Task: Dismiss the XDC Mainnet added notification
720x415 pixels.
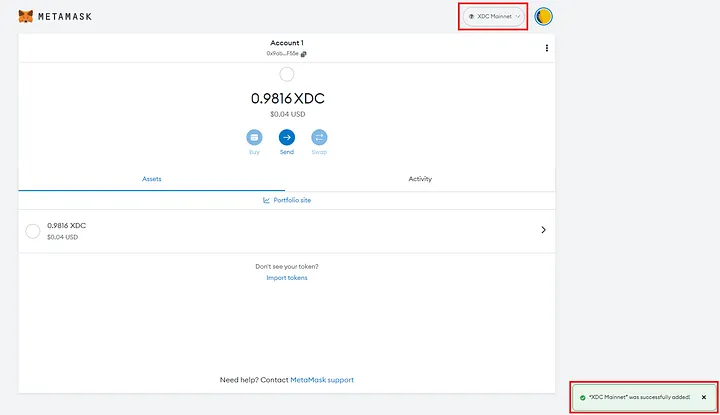Action: [x=703, y=397]
